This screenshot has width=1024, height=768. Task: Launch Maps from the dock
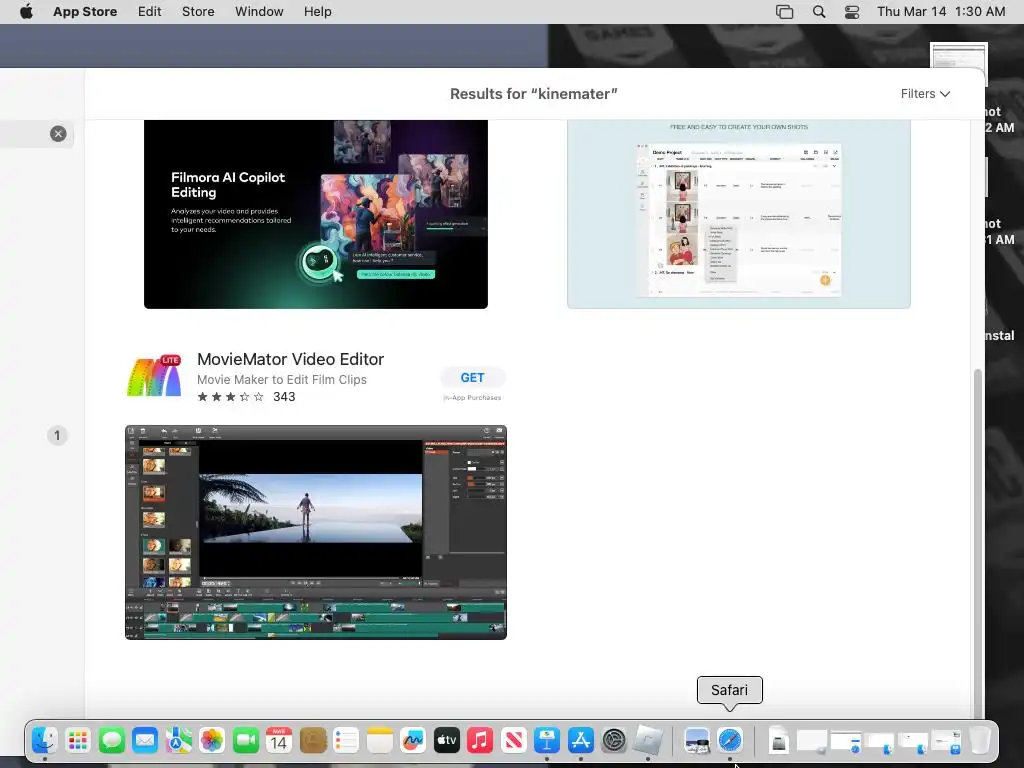click(178, 741)
